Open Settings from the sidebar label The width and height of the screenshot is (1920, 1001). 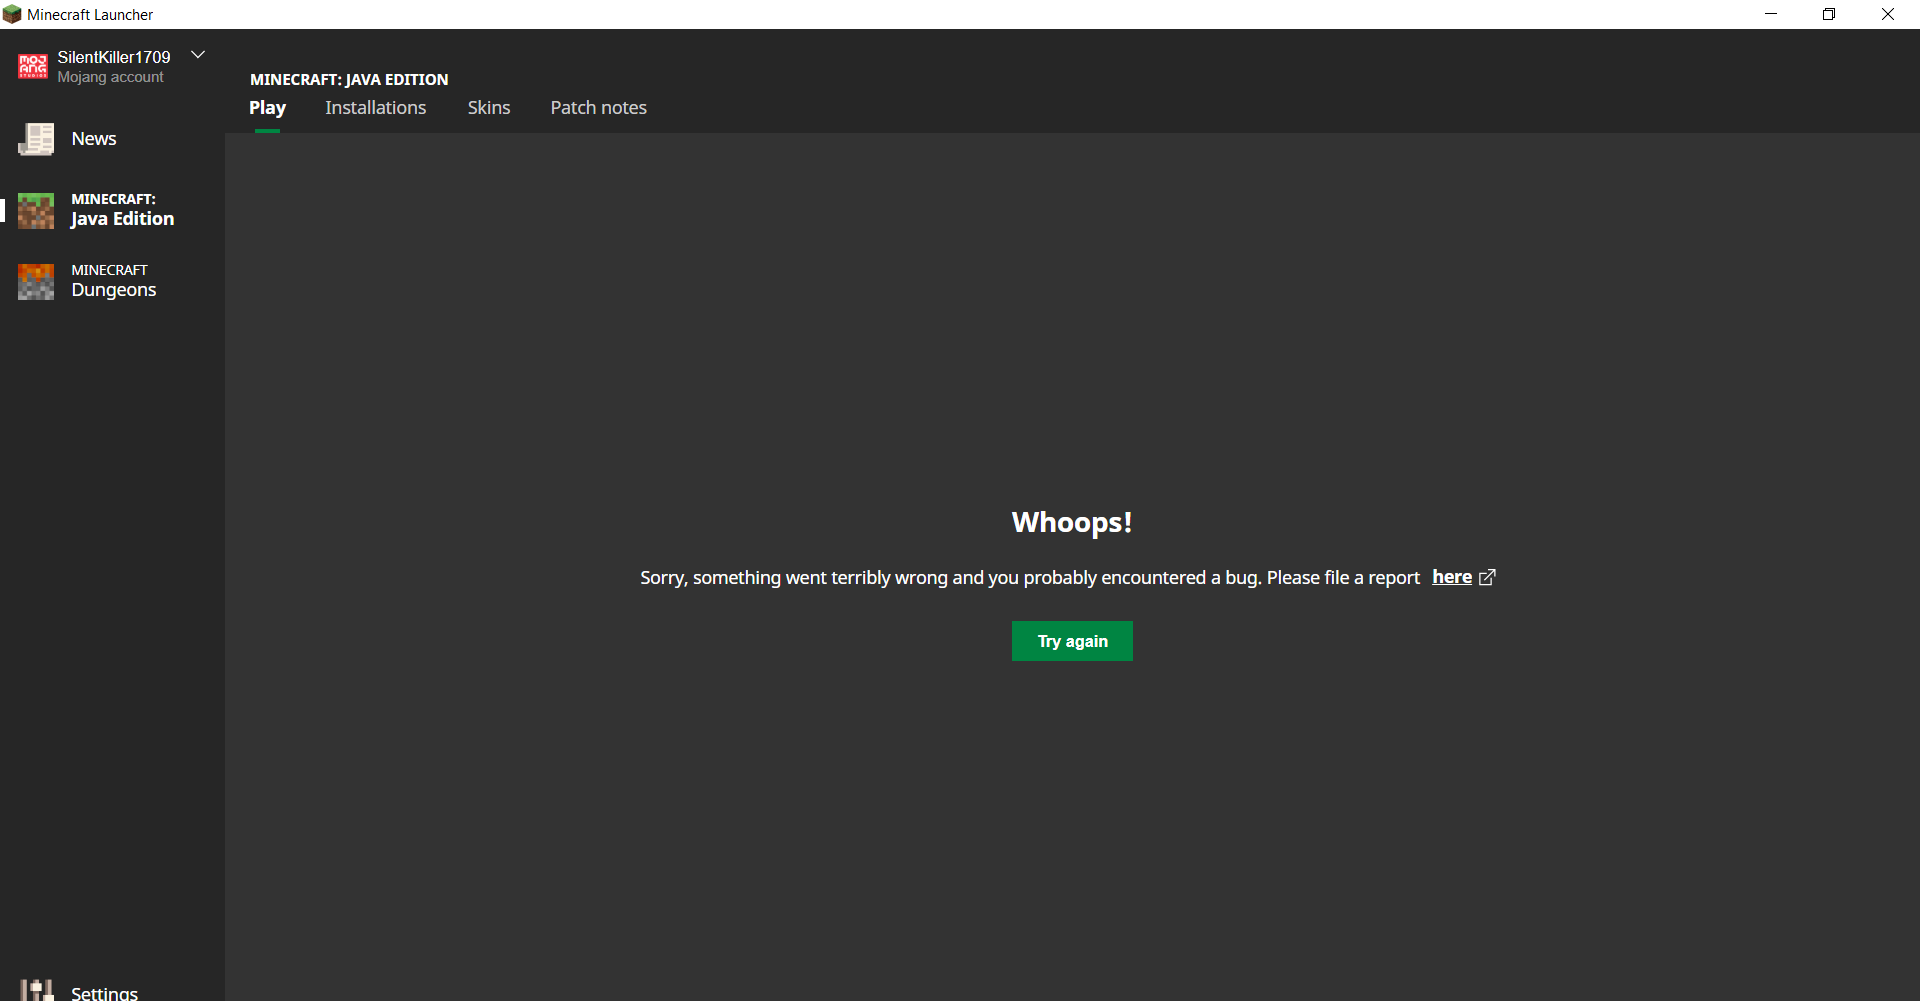pos(104,992)
